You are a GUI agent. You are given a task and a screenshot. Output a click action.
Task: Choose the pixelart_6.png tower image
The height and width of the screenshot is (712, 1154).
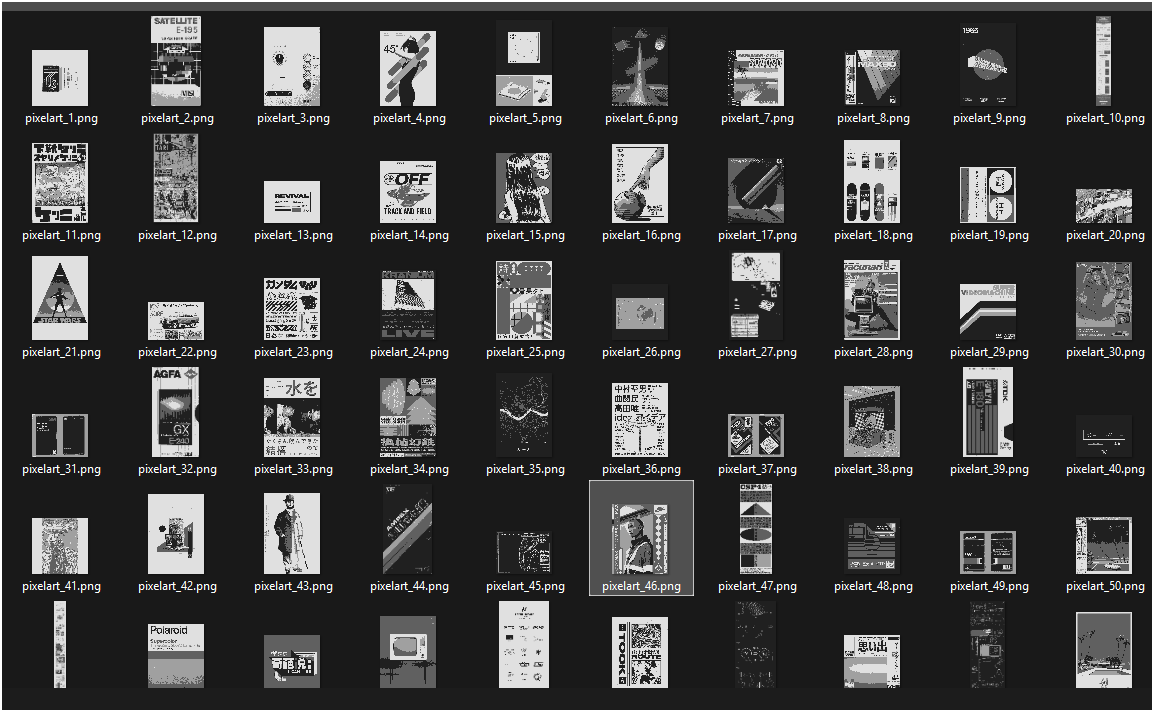tap(640, 66)
